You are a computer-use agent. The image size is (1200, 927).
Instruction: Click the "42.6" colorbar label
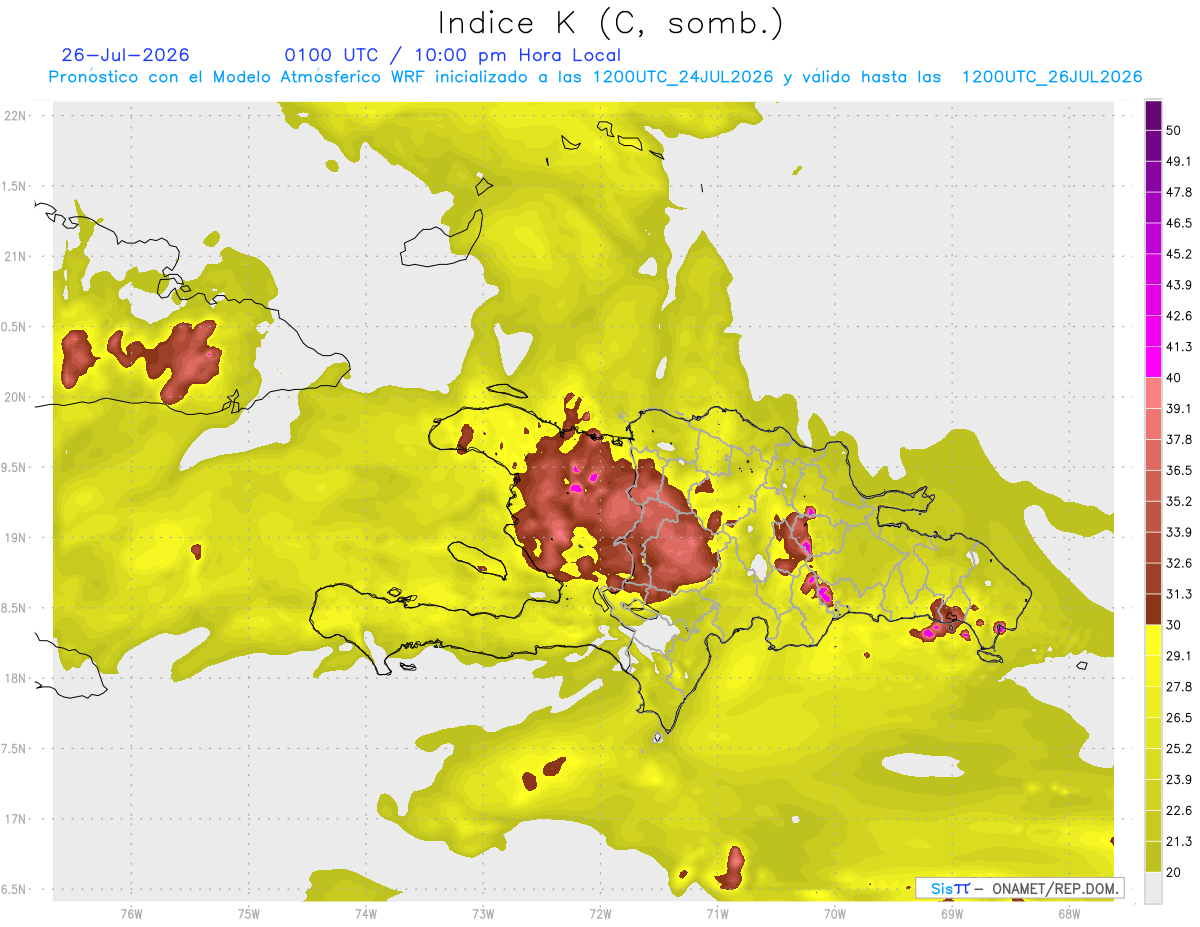[1179, 316]
